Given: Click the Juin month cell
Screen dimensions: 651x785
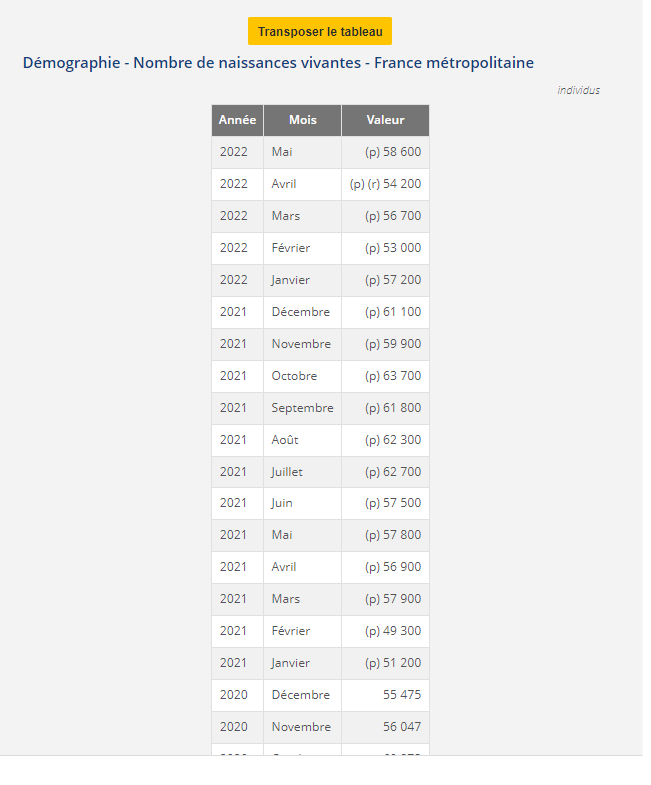Looking at the screenshot, I should pos(282,503).
